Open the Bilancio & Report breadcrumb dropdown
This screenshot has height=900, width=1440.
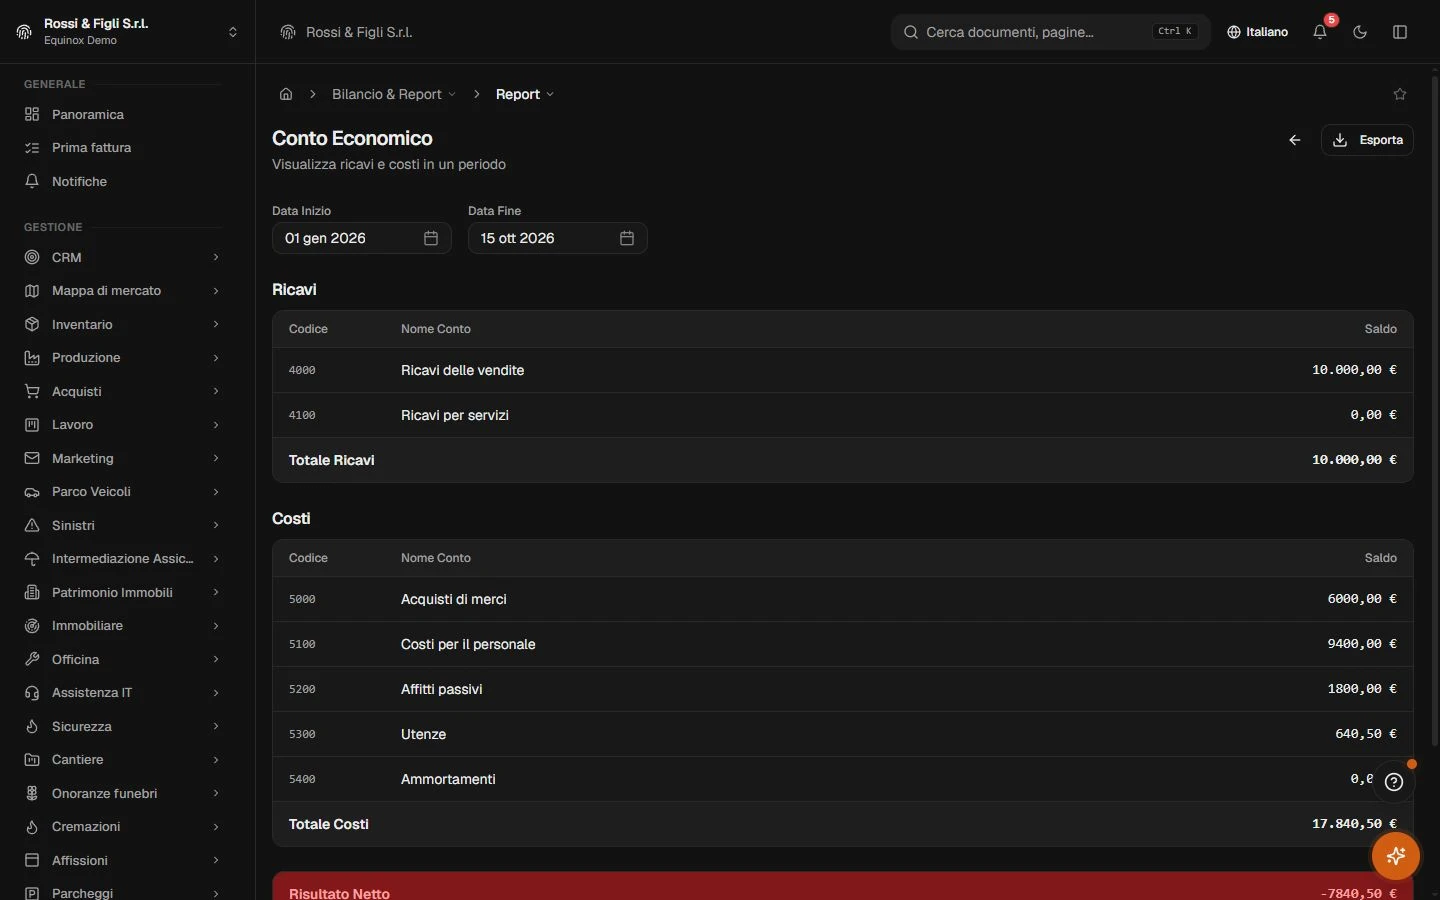pos(394,94)
